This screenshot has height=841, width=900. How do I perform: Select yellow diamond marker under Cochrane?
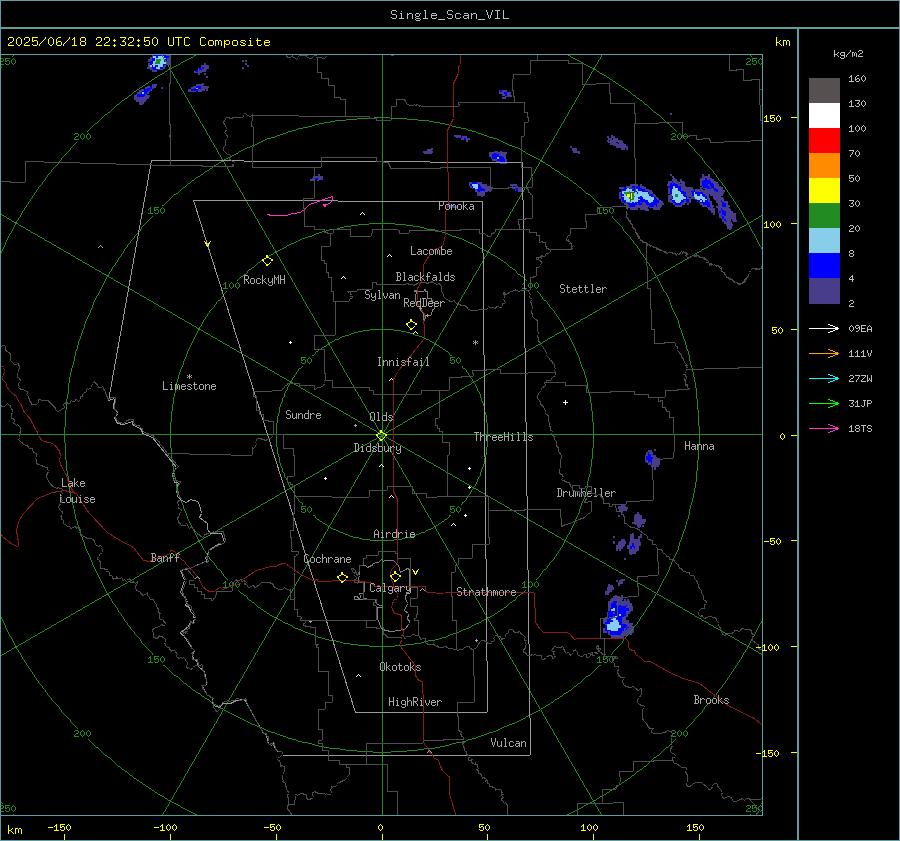coord(342,577)
